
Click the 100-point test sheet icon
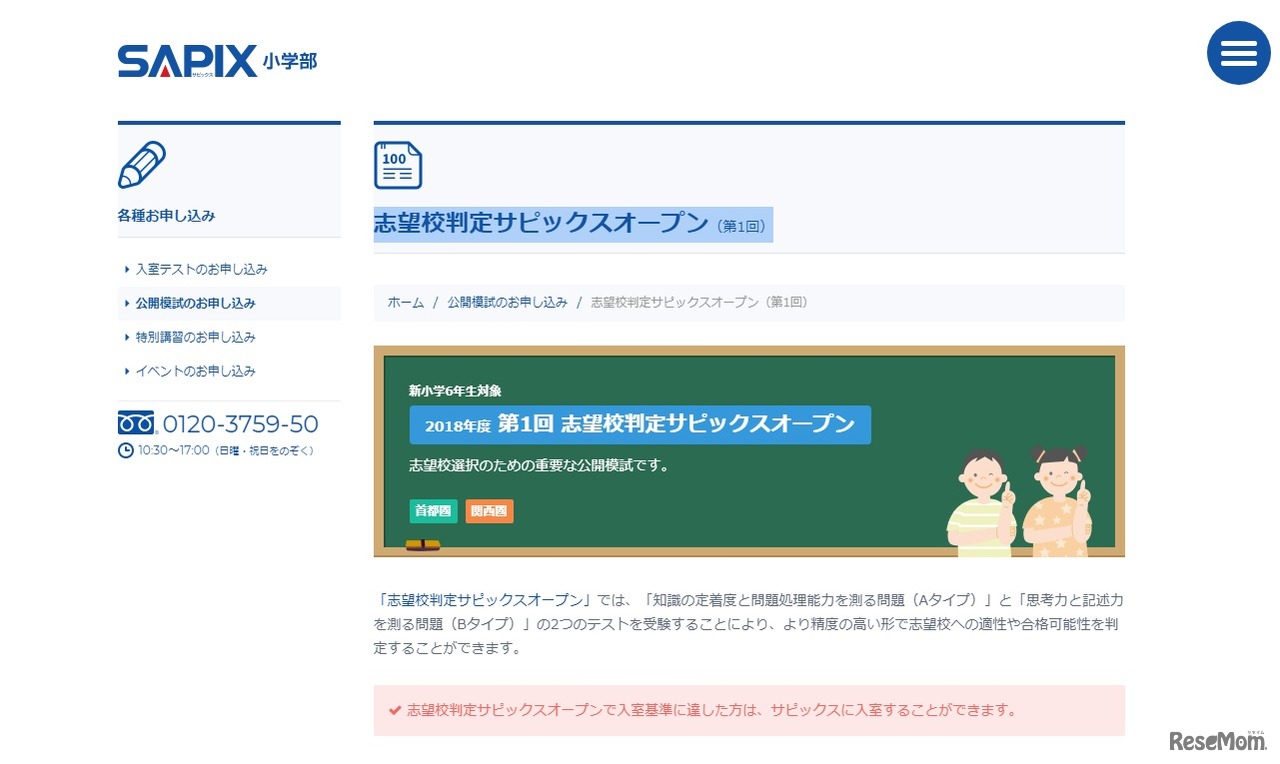(398, 165)
